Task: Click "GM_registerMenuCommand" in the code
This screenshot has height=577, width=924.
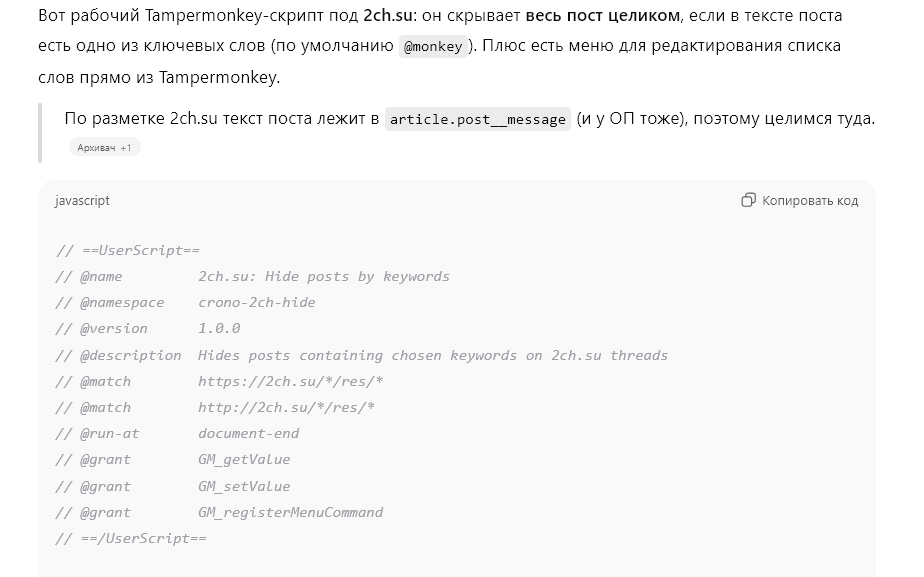Action: (290, 512)
